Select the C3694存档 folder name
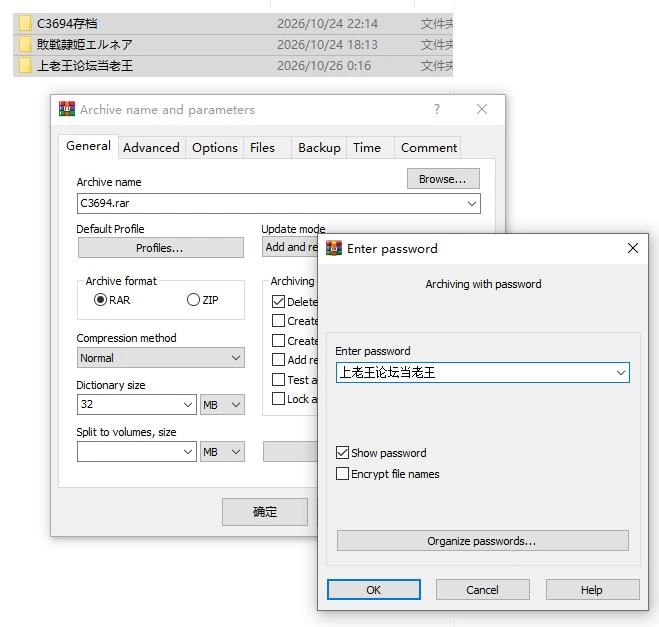The height and width of the screenshot is (627, 659). [x=67, y=24]
